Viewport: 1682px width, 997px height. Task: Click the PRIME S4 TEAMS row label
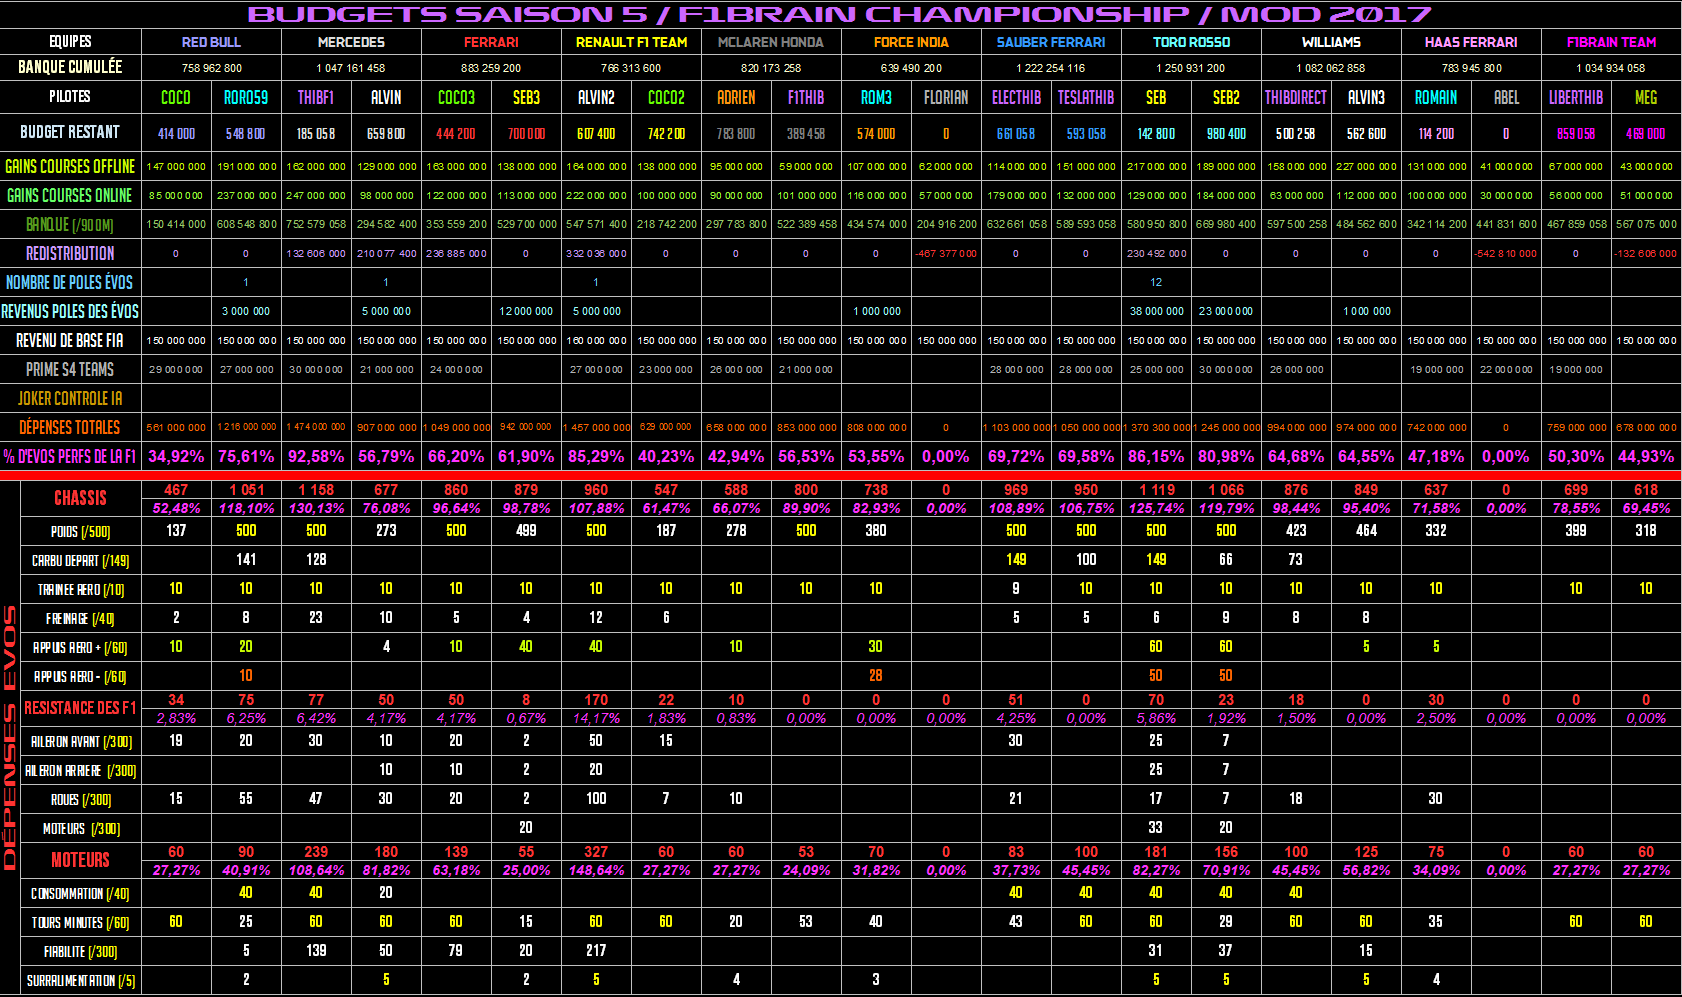pos(70,369)
